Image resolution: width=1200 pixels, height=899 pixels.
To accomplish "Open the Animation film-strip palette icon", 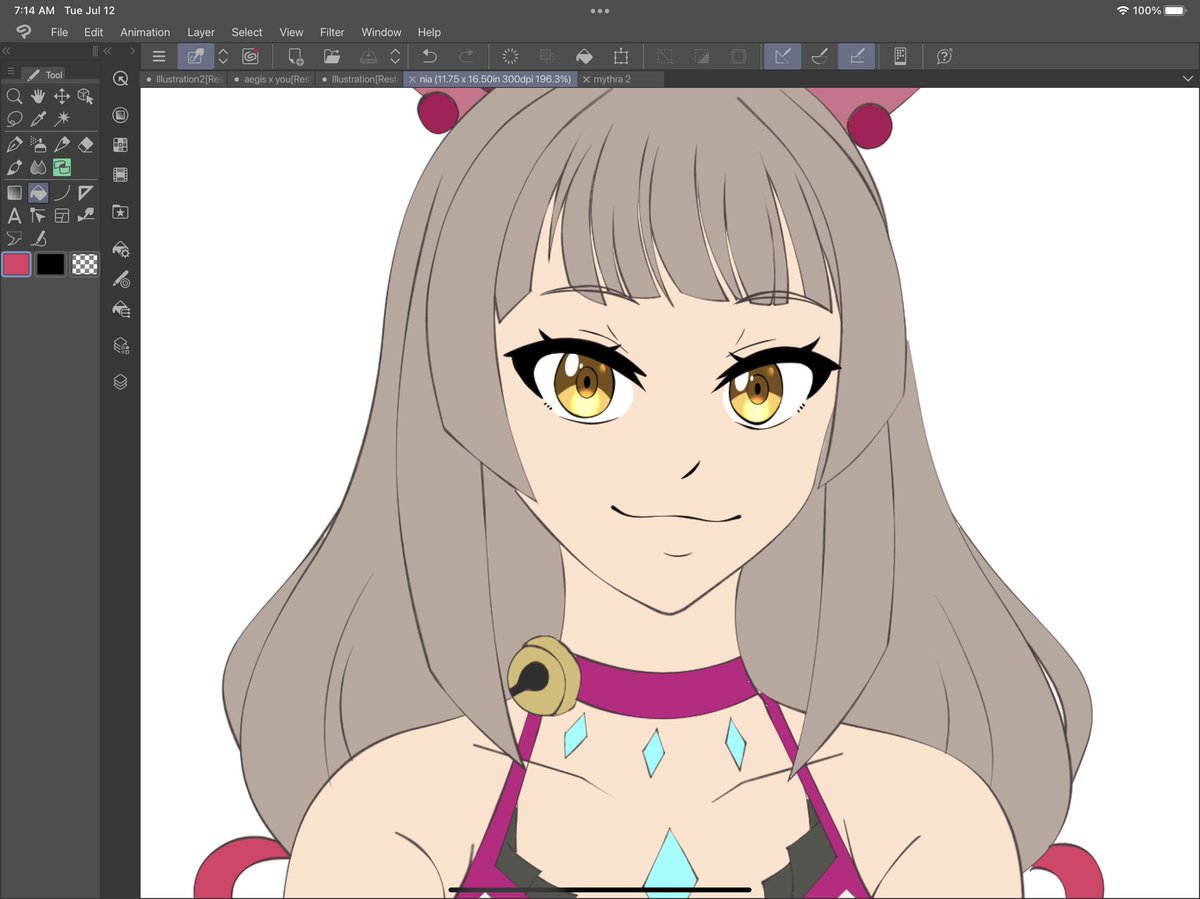I will pyautogui.click(x=121, y=175).
